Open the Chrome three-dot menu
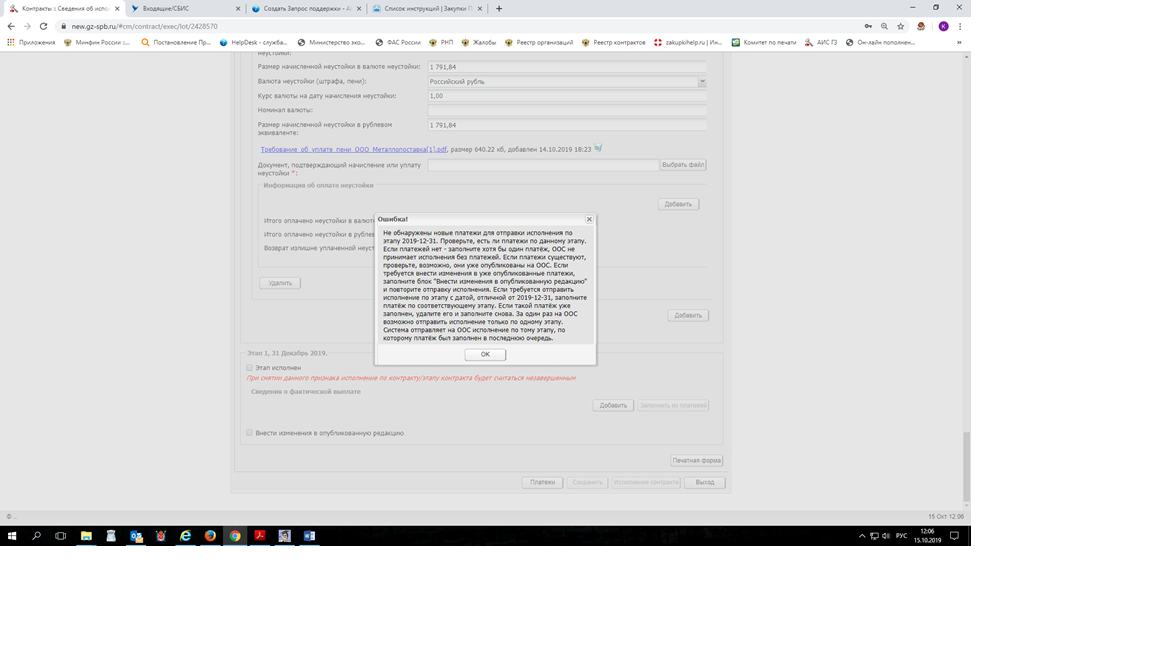The width and height of the screenshot is (1152, 648). pos(960,26)
